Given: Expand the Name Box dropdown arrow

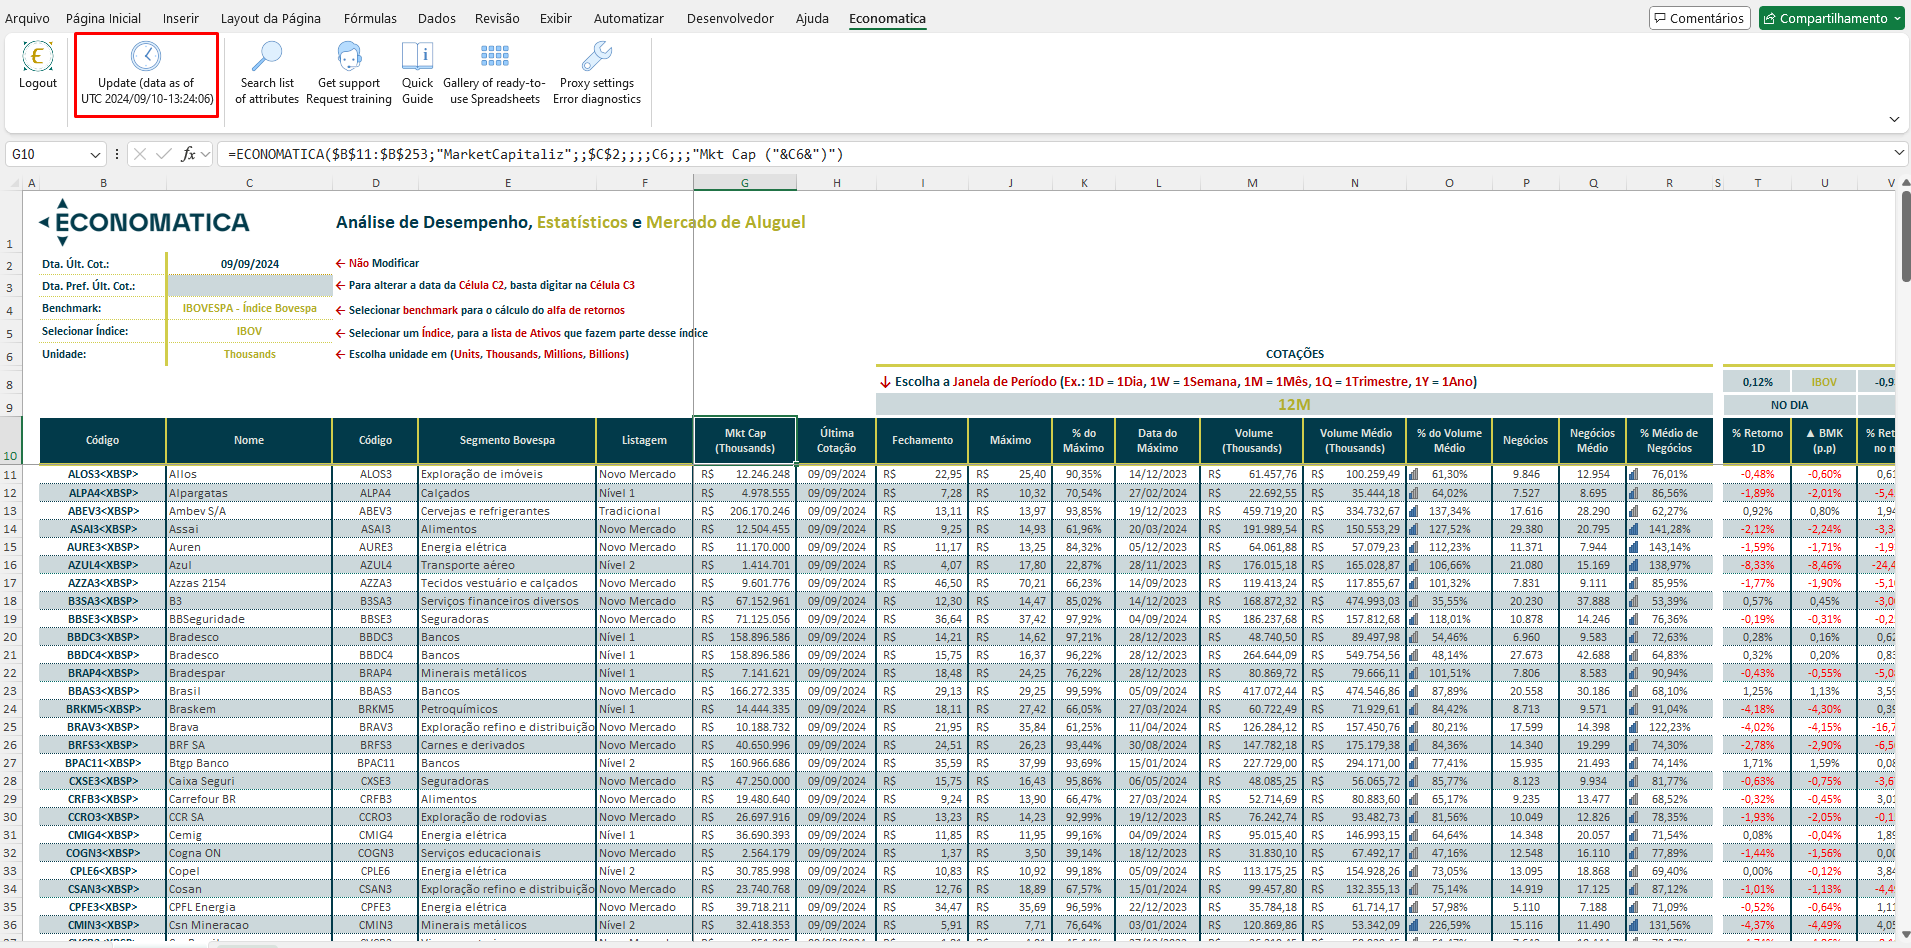Looking at the screenshot, I should tap(96, 155).
